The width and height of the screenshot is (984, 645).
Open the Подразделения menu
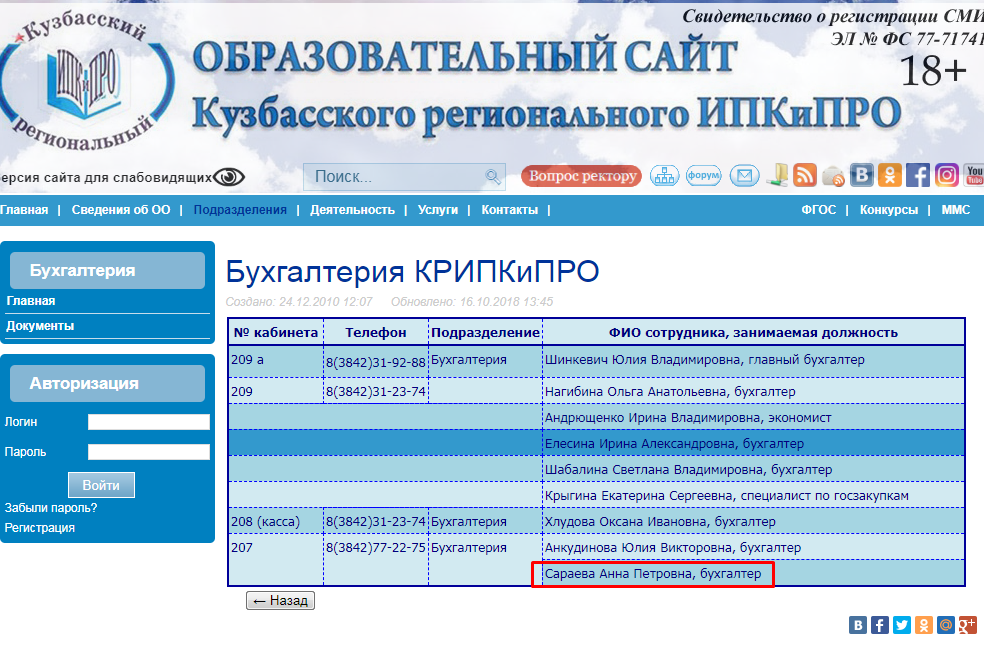point(240,210)
